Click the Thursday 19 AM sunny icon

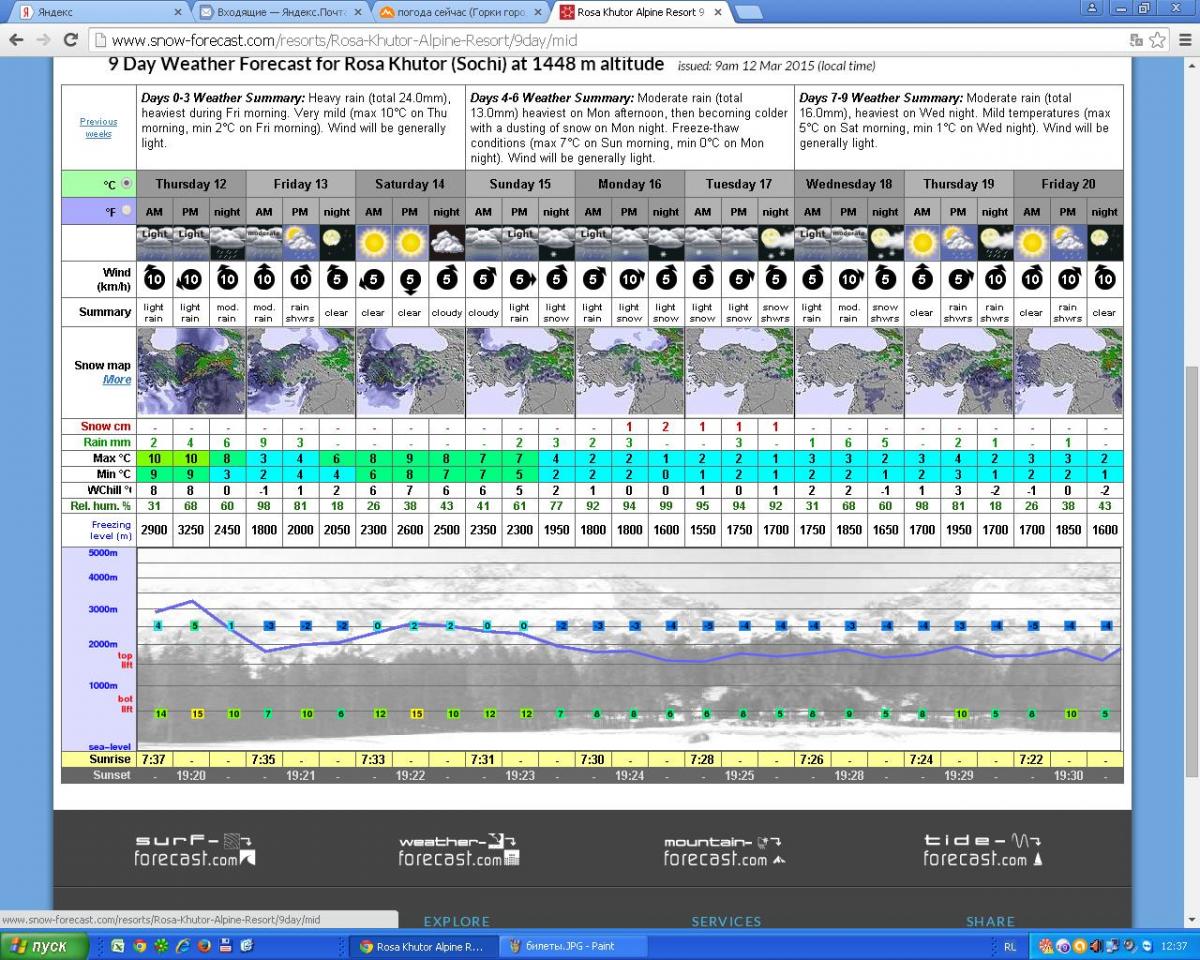[922, 243]
